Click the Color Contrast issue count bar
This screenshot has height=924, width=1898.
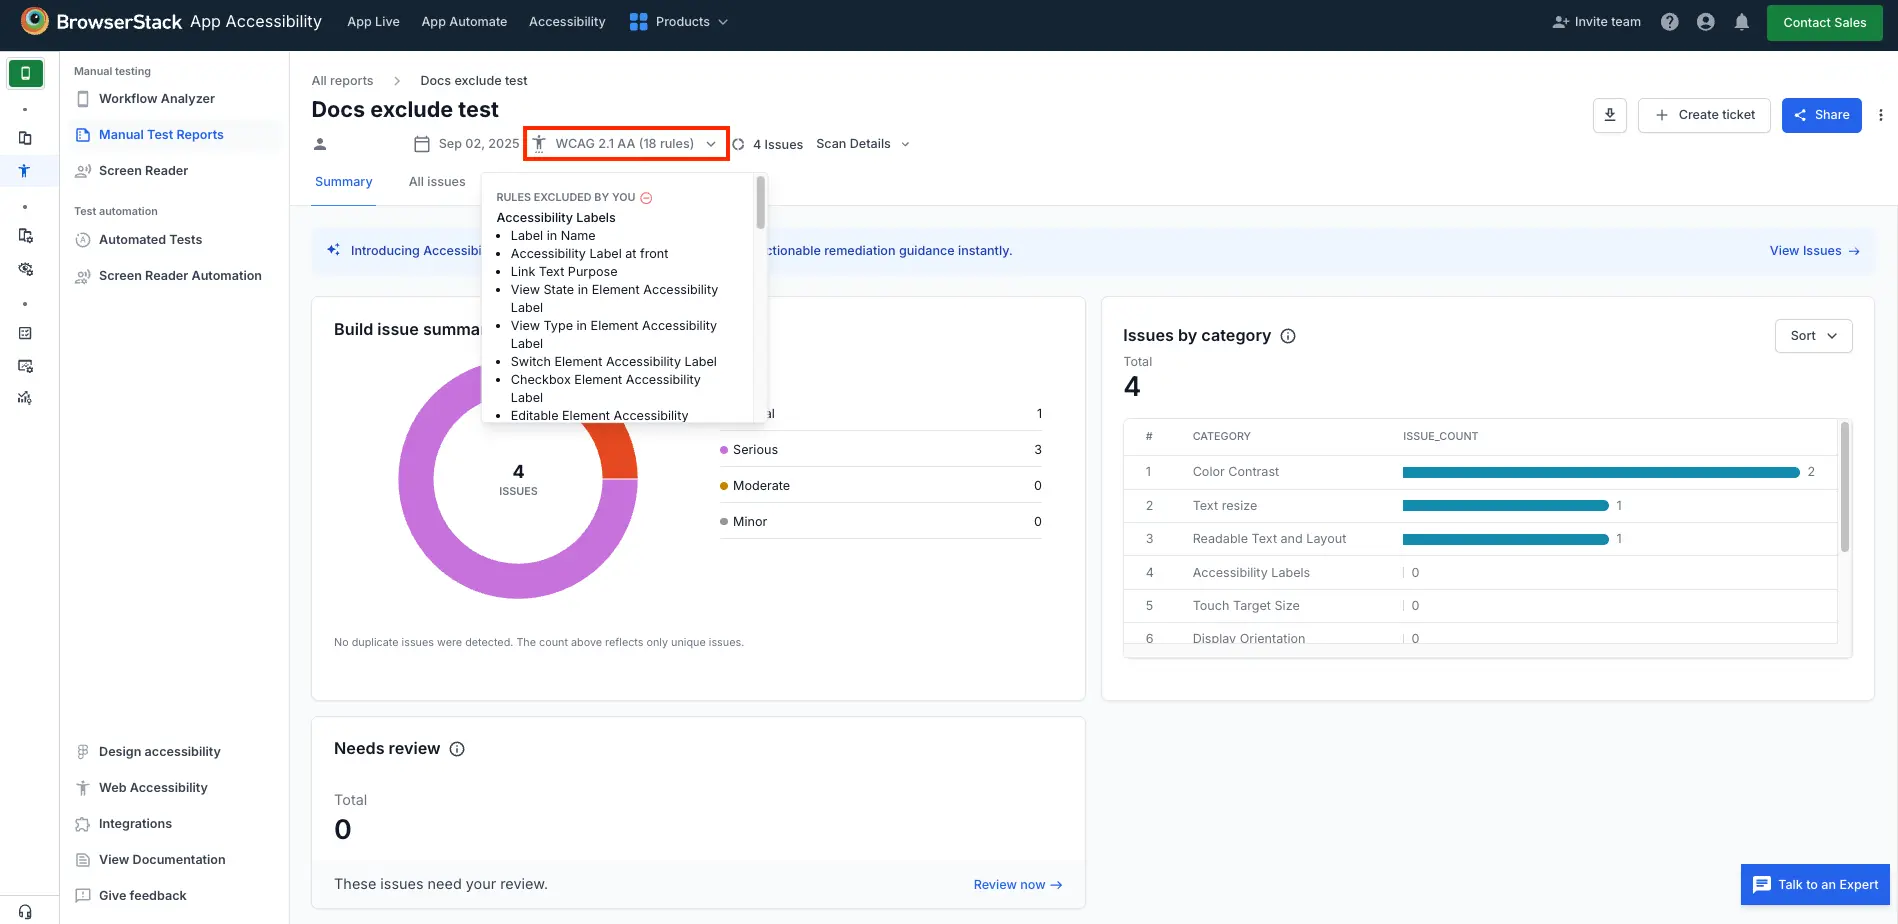coord(1600,472)
